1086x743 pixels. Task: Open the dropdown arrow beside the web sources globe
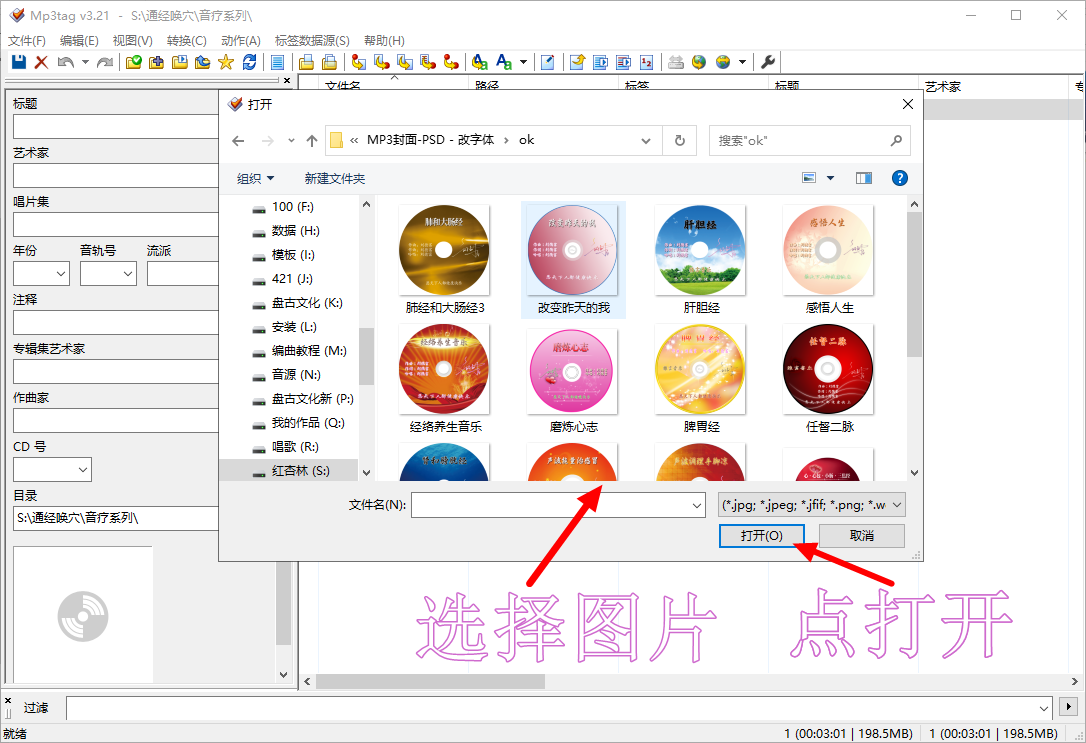[742, 62]
